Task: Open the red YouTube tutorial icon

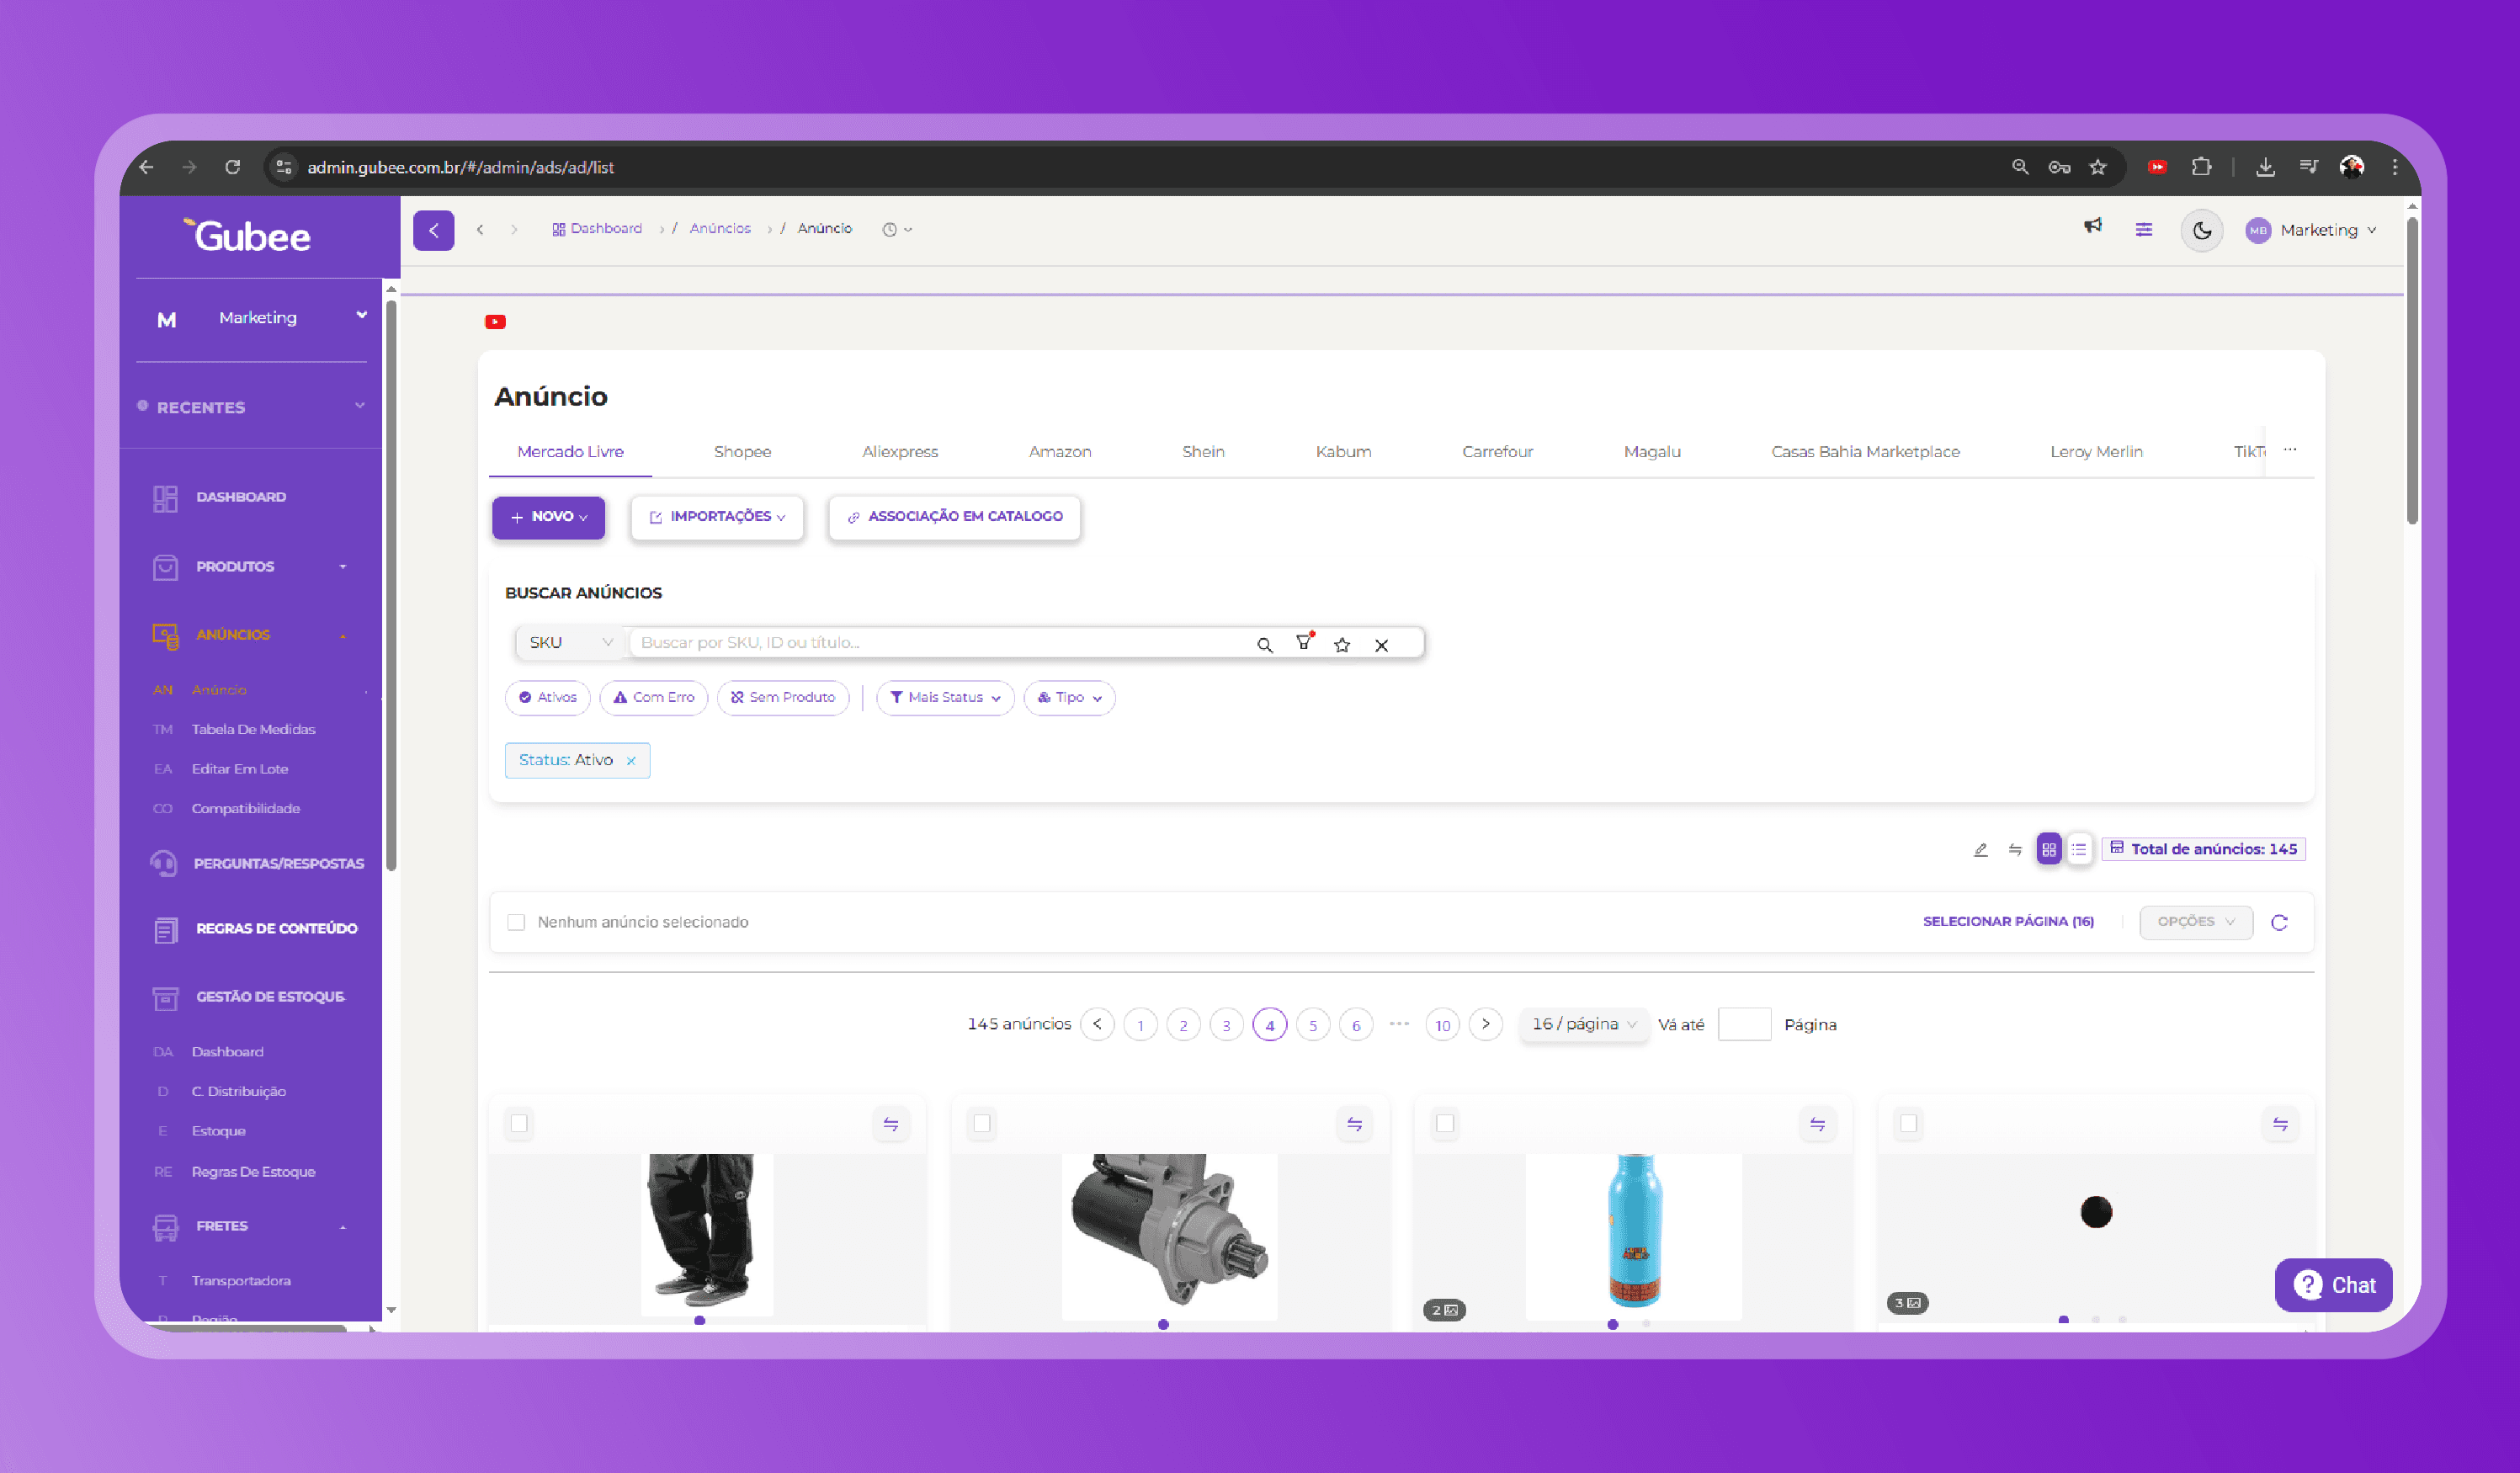Action: 495,322
